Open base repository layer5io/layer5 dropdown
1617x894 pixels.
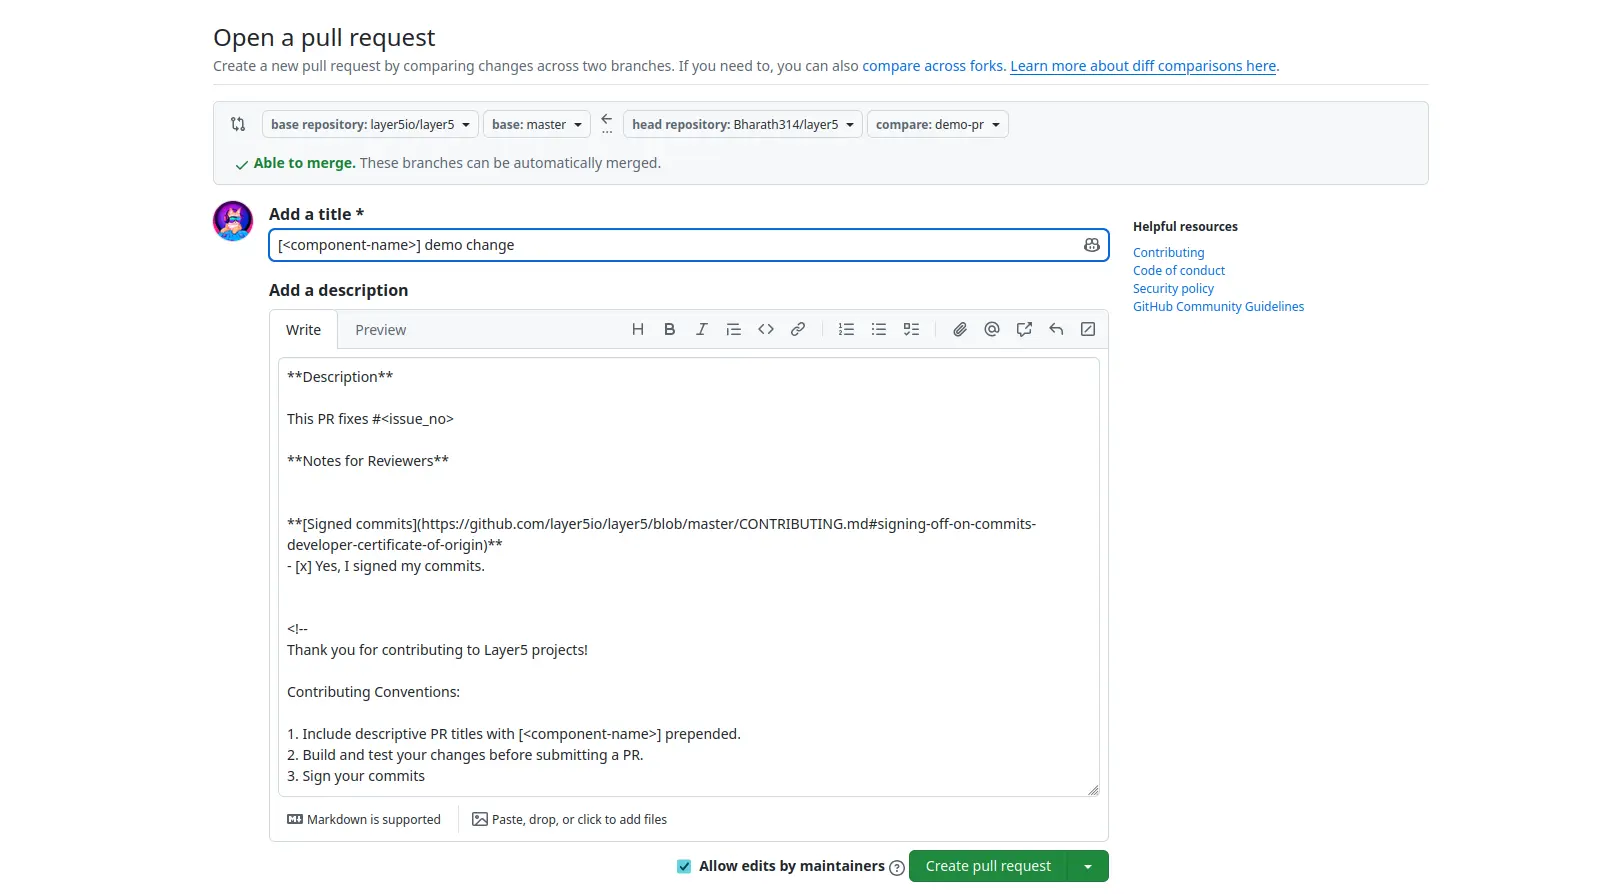370,124
